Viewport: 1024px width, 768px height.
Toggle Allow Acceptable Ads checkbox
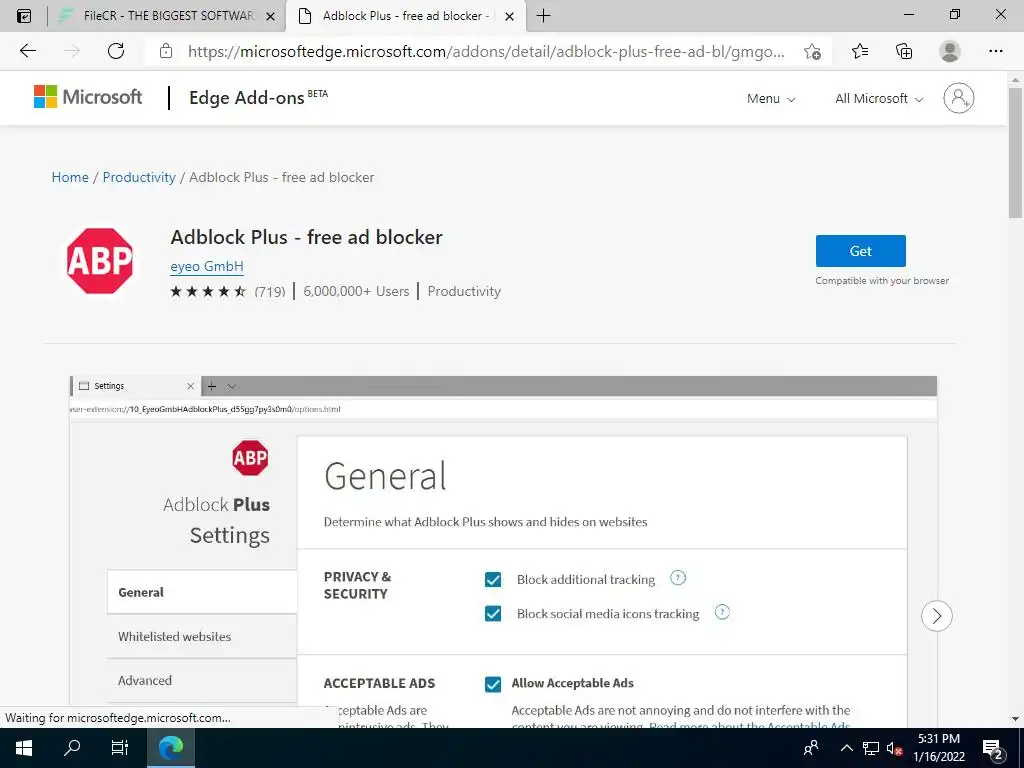coord(493,684)
